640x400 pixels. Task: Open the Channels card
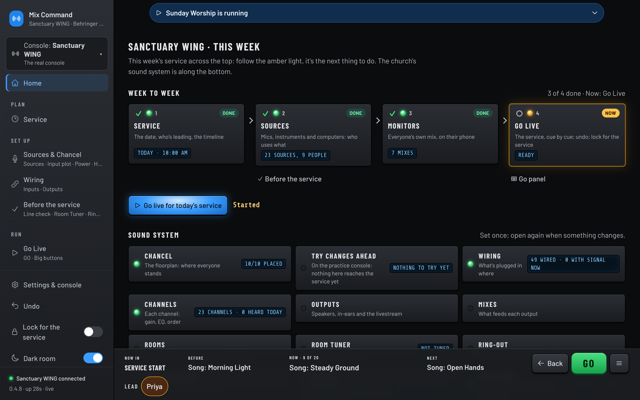pyautogui.click(x=210, y=312)
